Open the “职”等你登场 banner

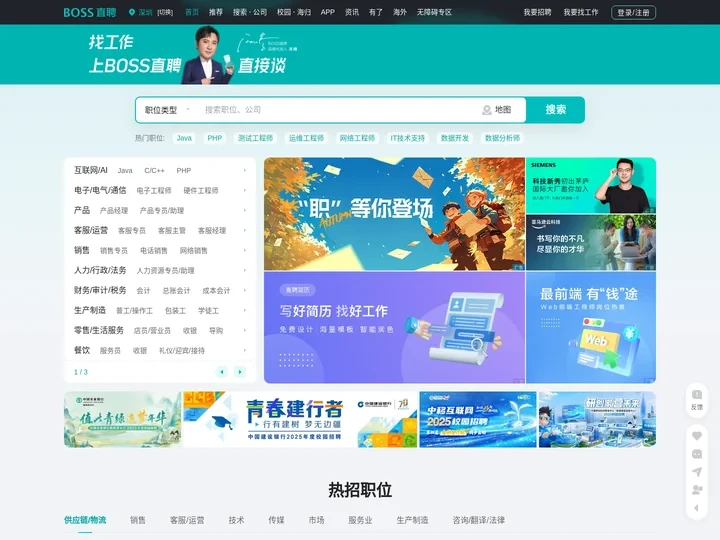pos(394,214)
